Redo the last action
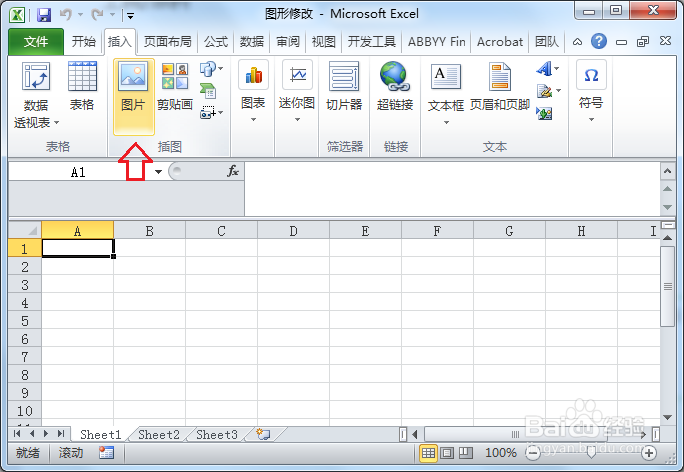The height and width of the screenshot is (472, 684). click(x=97, y=15)
